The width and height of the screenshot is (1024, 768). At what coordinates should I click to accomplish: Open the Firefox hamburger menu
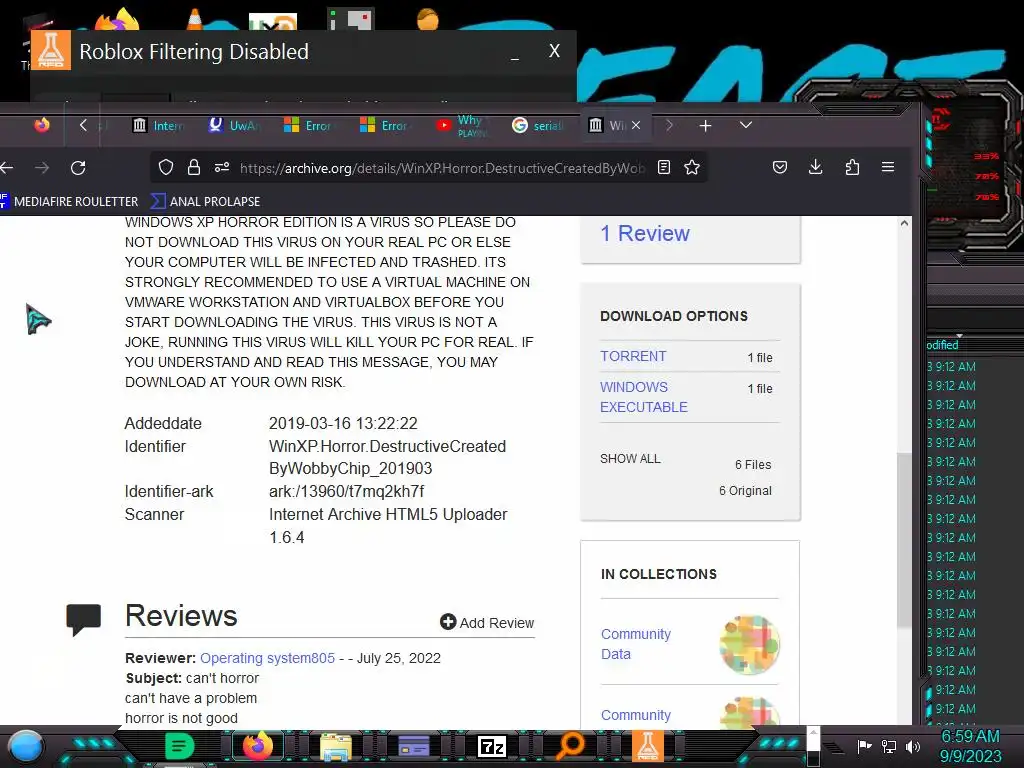tap(888, 167)
